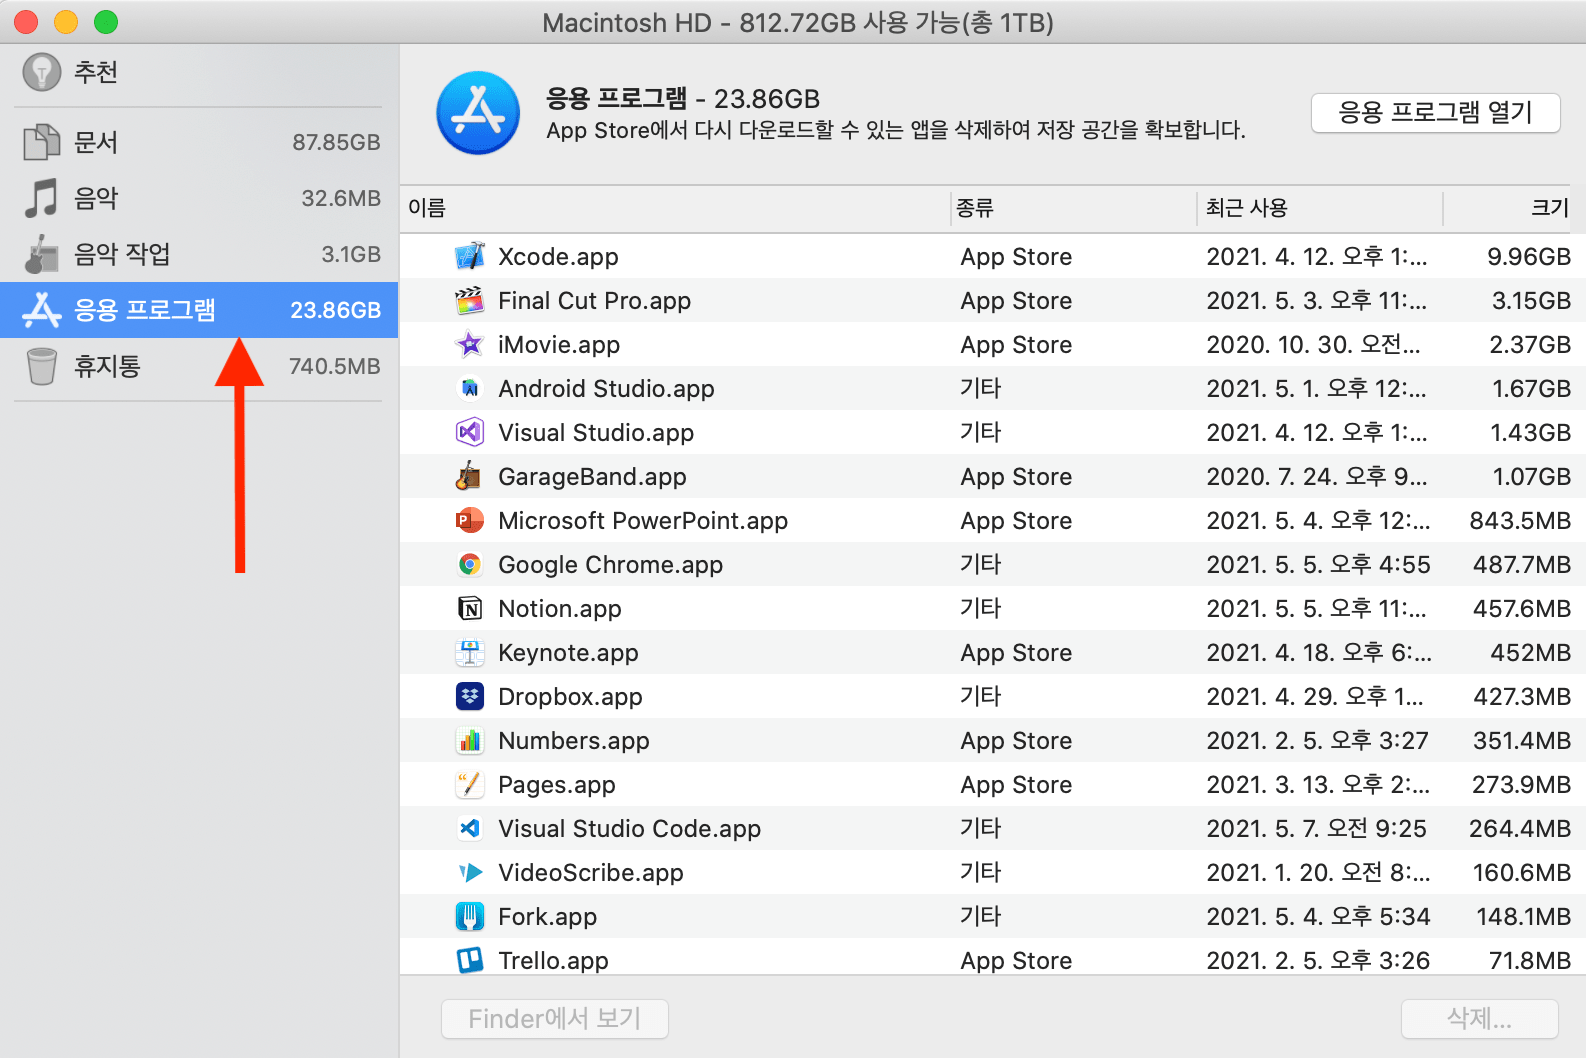Click the 843.5MB size value
The image size is (1586, 1058).
[1520, 521]
